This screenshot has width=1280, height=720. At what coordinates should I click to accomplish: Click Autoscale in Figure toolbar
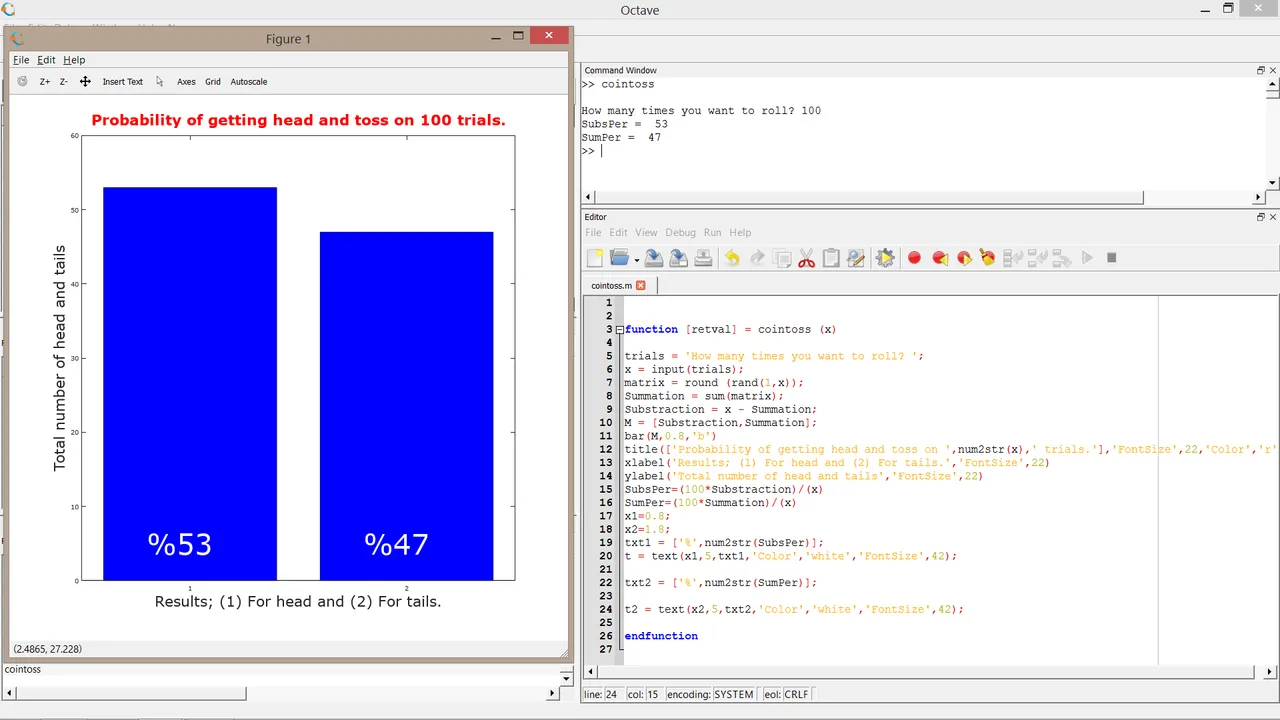[249, 81]
